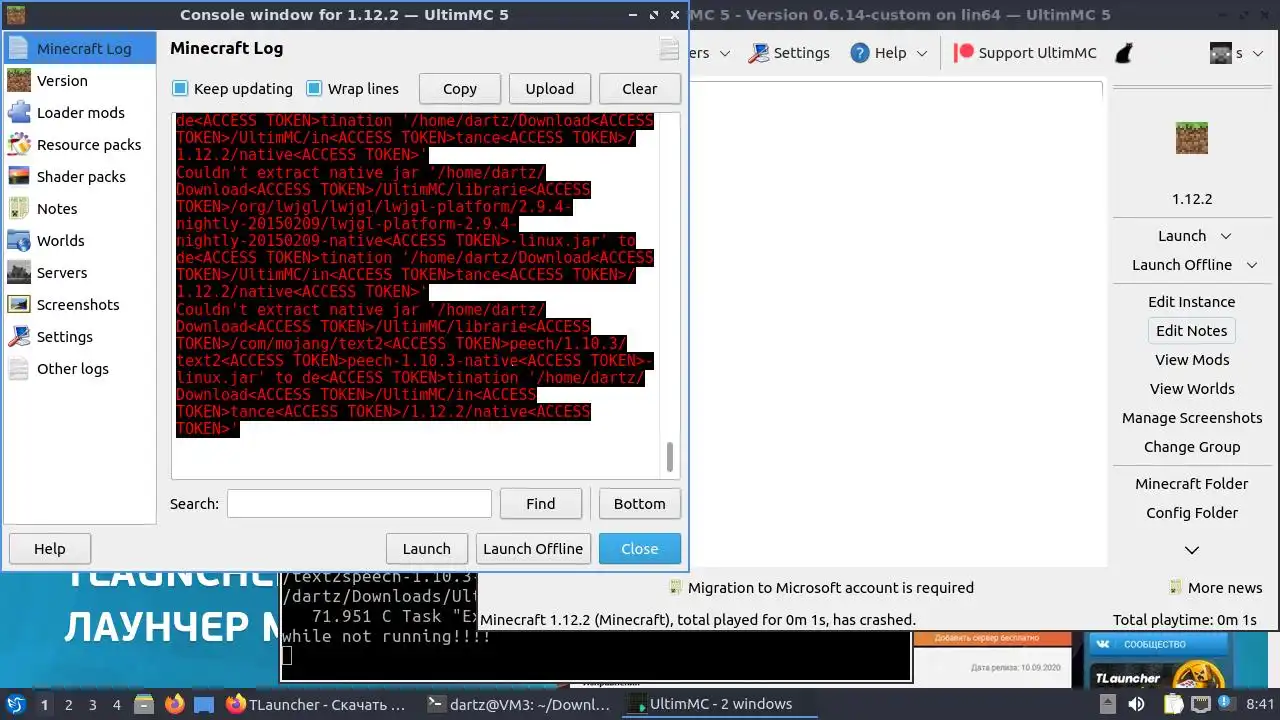Click the Support UltimMC Patreon icon
The image size is (1280, 720).
964,53
